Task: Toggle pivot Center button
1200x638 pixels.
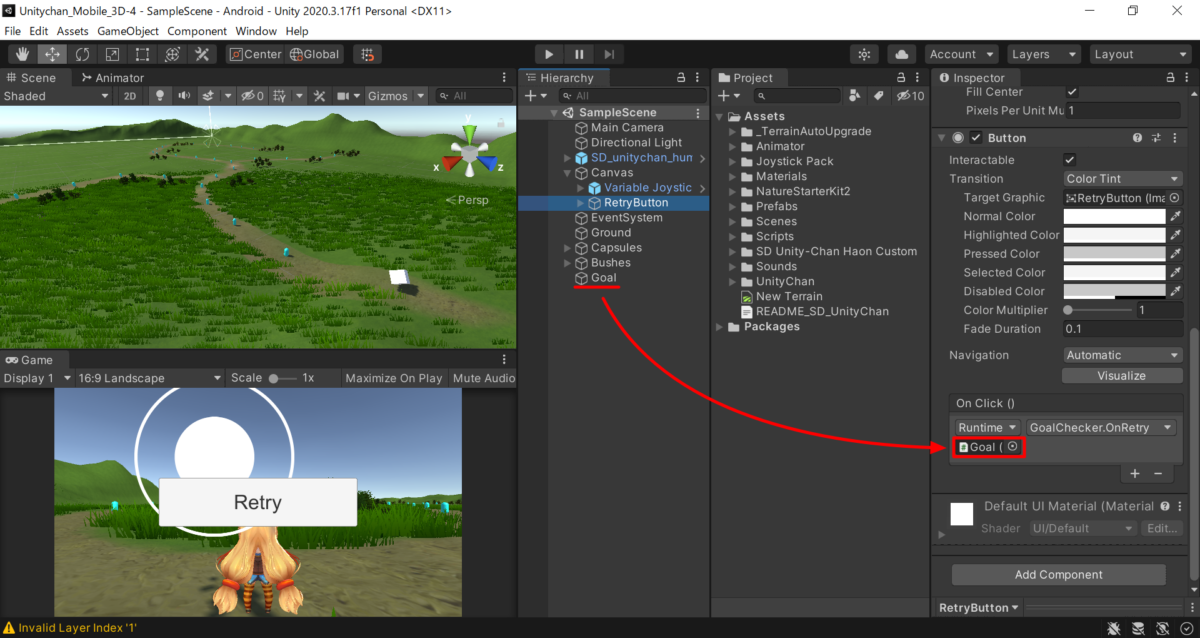Action: point(255,54)
